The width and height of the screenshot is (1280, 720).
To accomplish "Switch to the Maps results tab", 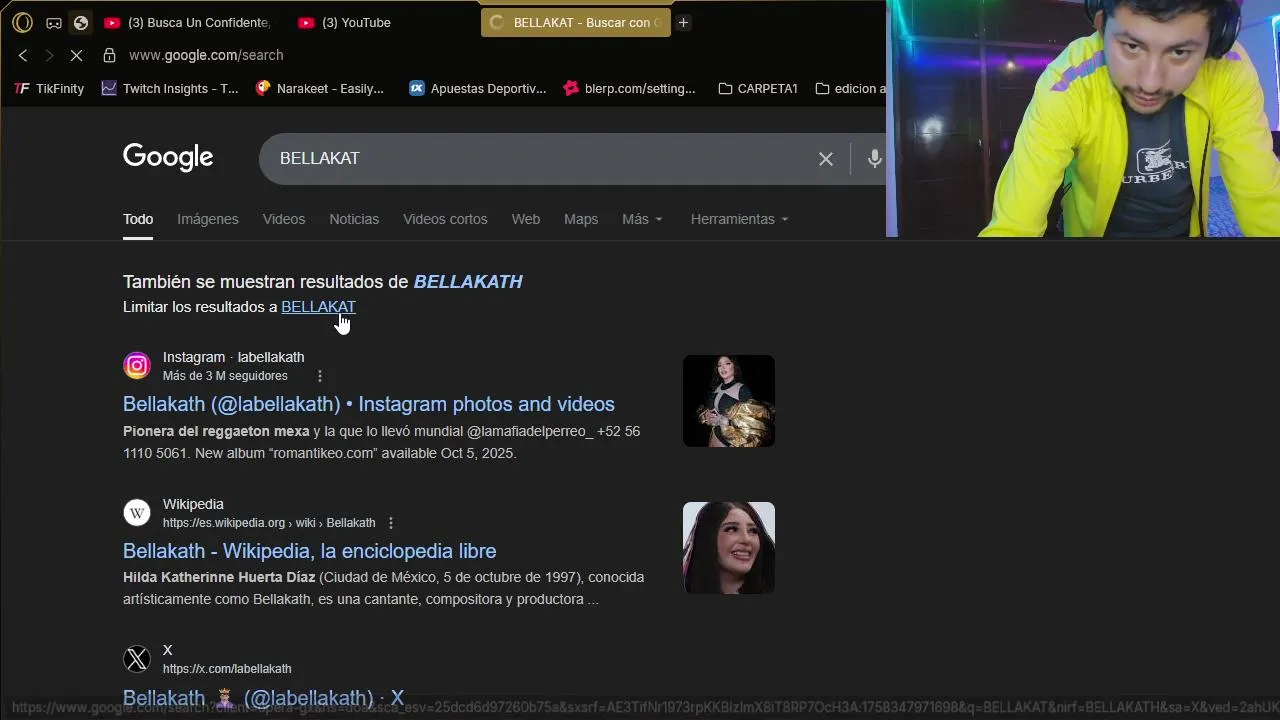I will (581, 219).
